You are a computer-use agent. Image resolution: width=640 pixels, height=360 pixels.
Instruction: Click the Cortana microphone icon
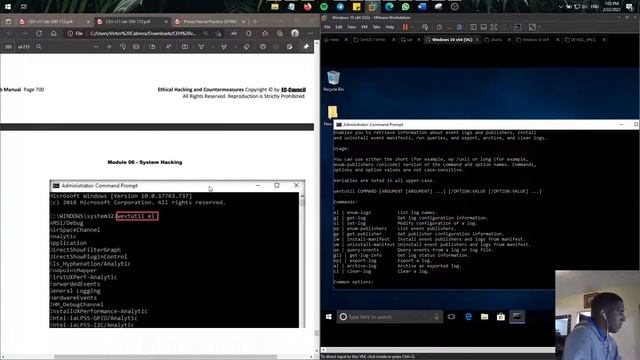click(436, 317)
